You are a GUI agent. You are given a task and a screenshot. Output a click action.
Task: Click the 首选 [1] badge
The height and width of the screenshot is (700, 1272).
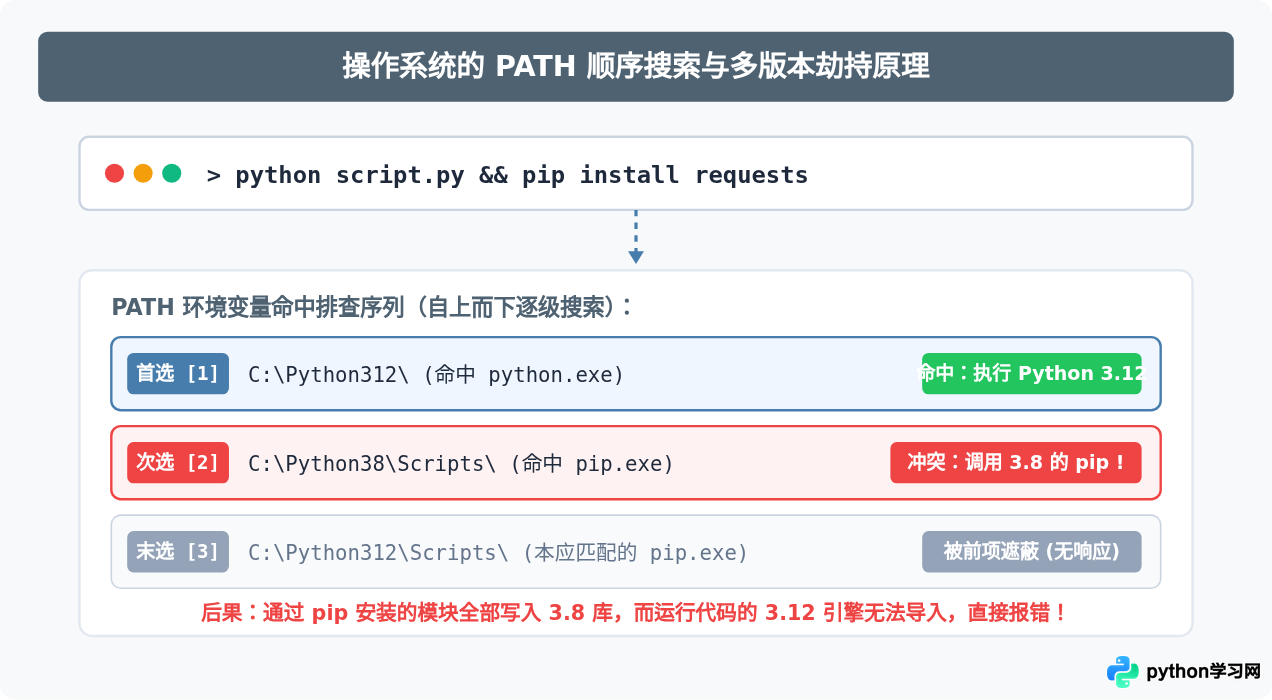[178, 374]
